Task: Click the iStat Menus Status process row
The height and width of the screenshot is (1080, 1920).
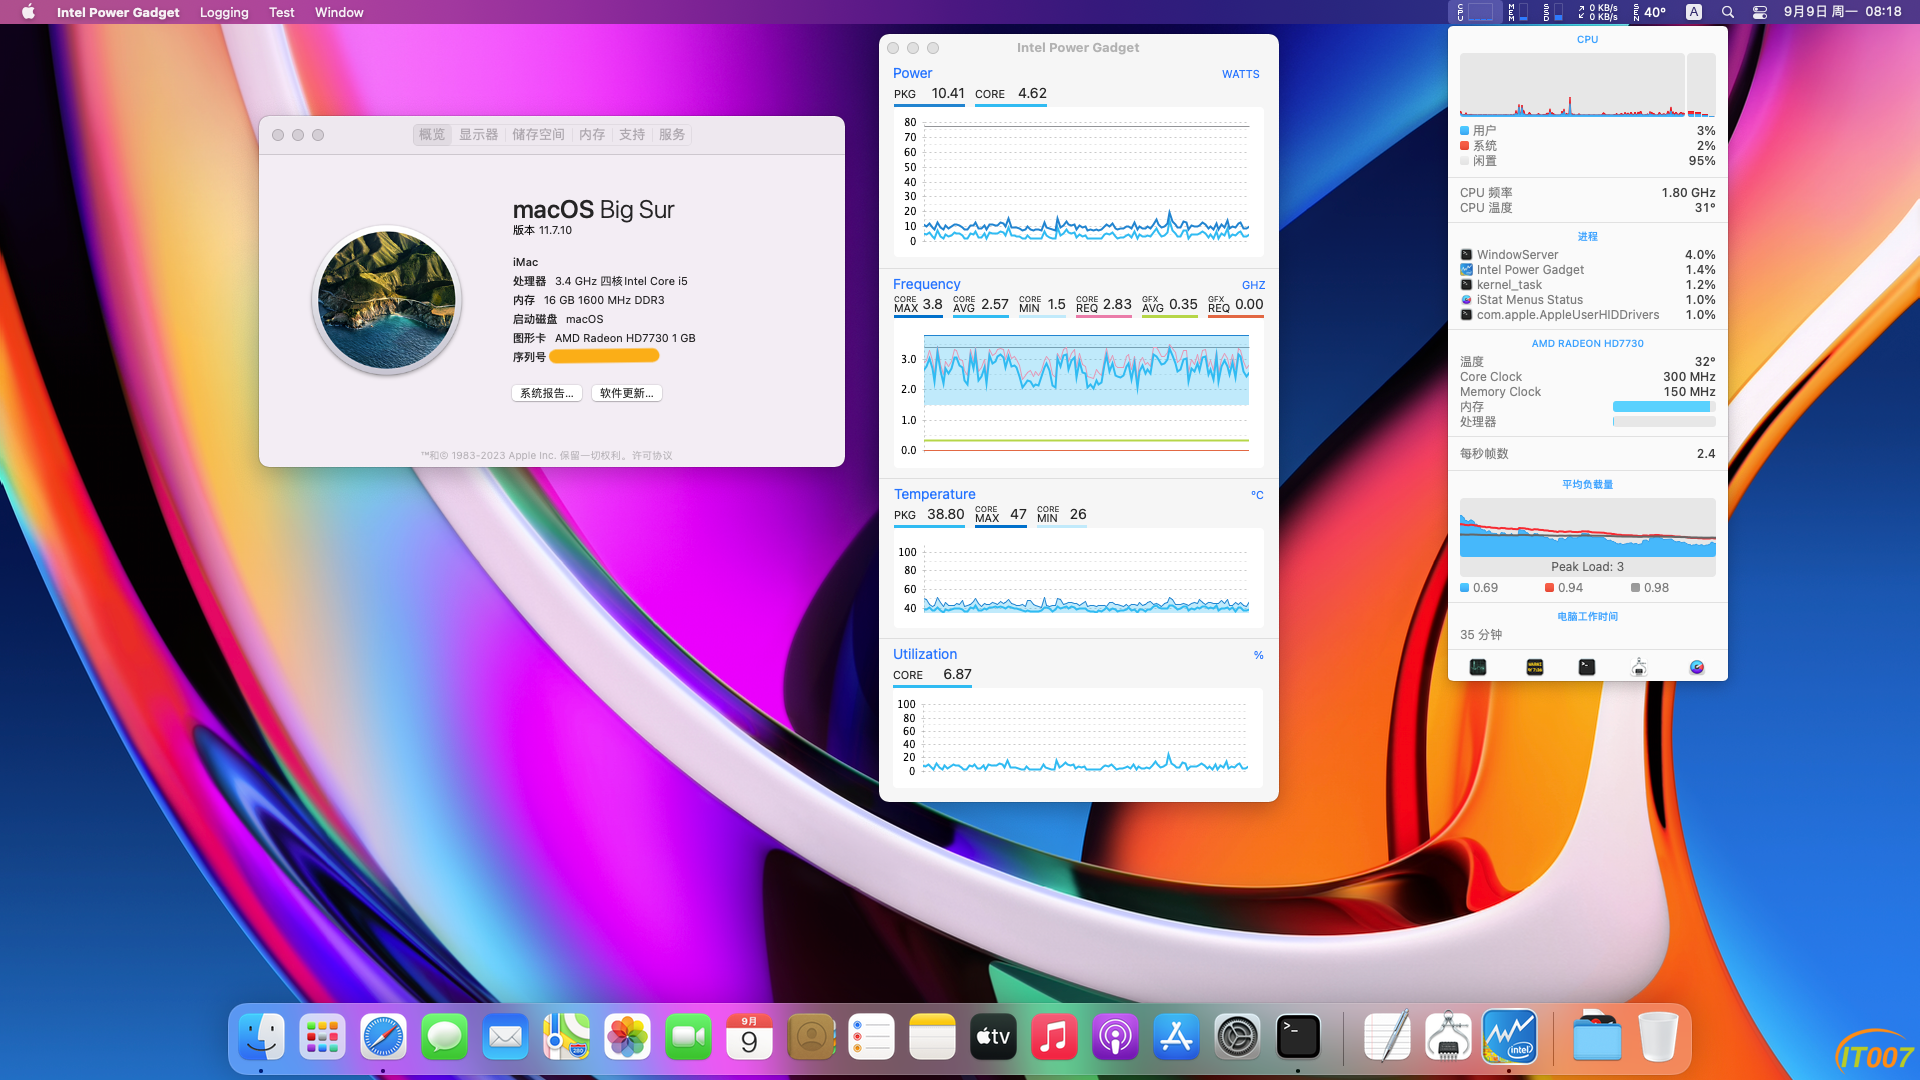Action: 1588,300
